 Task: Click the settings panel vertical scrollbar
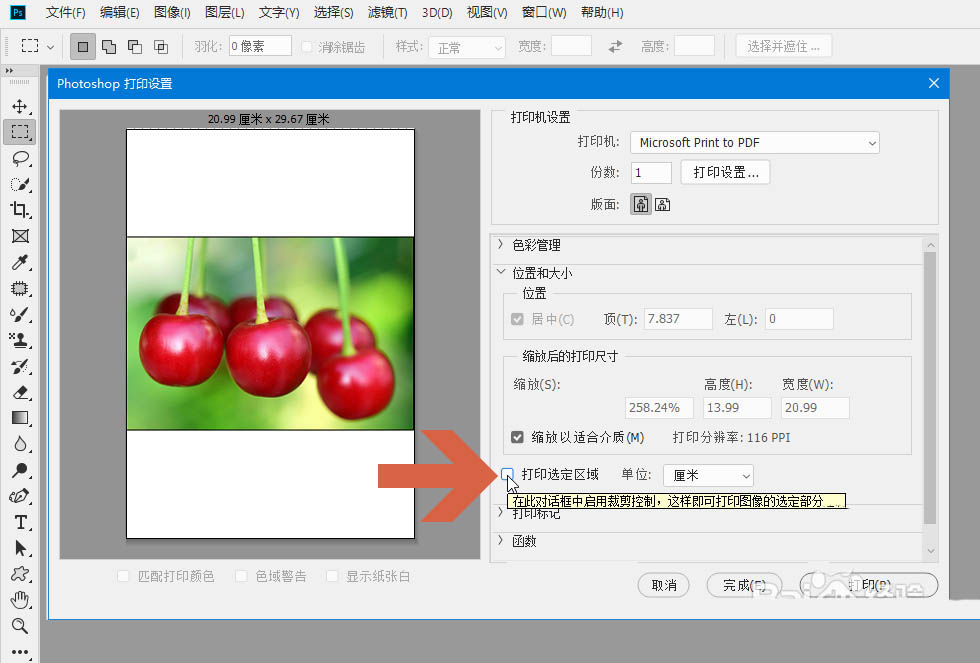[930, 387]
